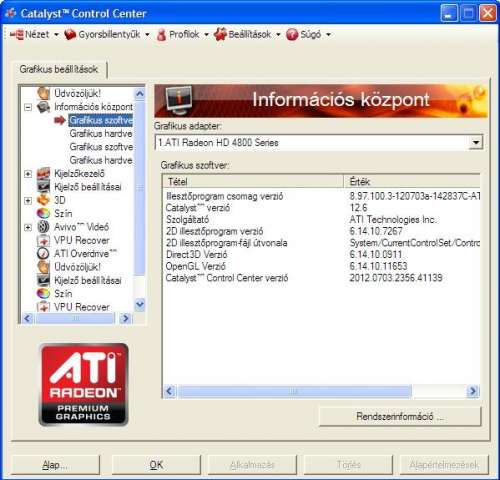Click the tree's vertical scrollbar thumb
500x480 pixels.
[x=140, y=188]
